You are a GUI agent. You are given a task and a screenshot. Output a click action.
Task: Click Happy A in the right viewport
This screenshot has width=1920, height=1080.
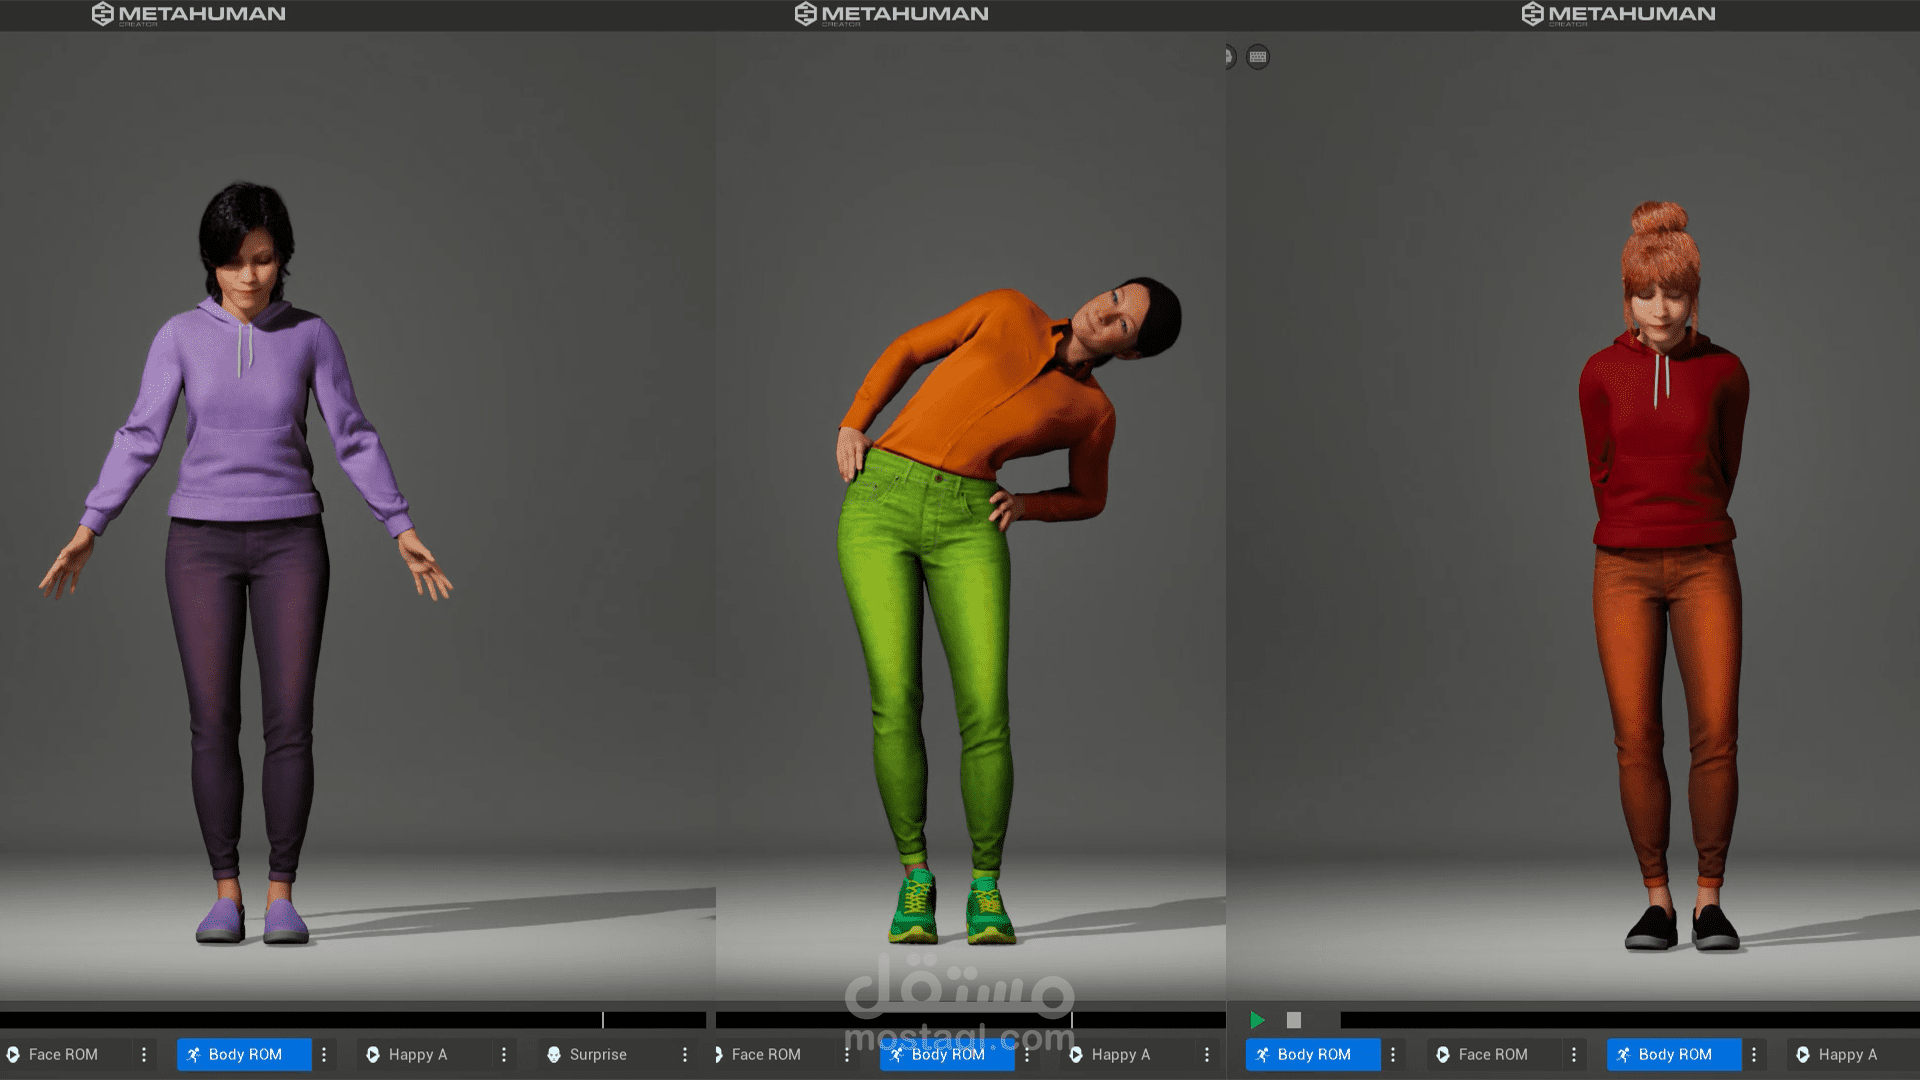(1846, 1054)
